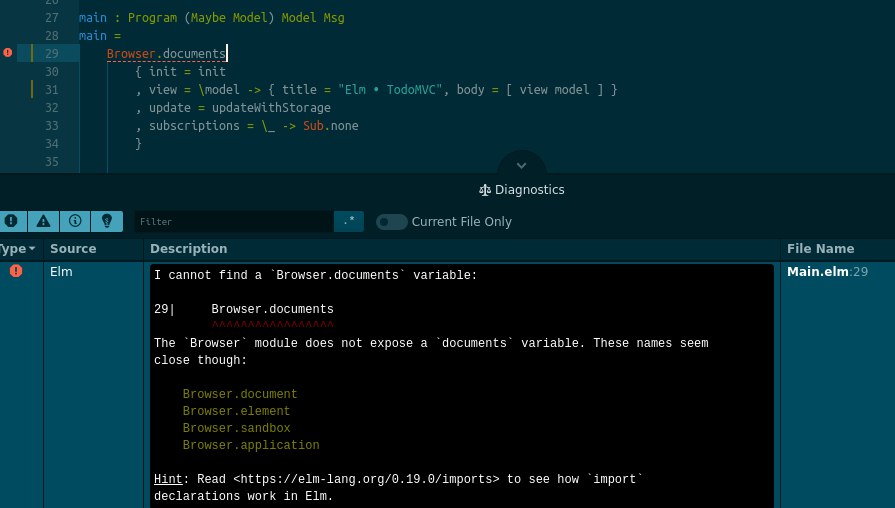Sort by File Name column header
The height and width of the screenshot is (508, 895).
pos(820,249)
